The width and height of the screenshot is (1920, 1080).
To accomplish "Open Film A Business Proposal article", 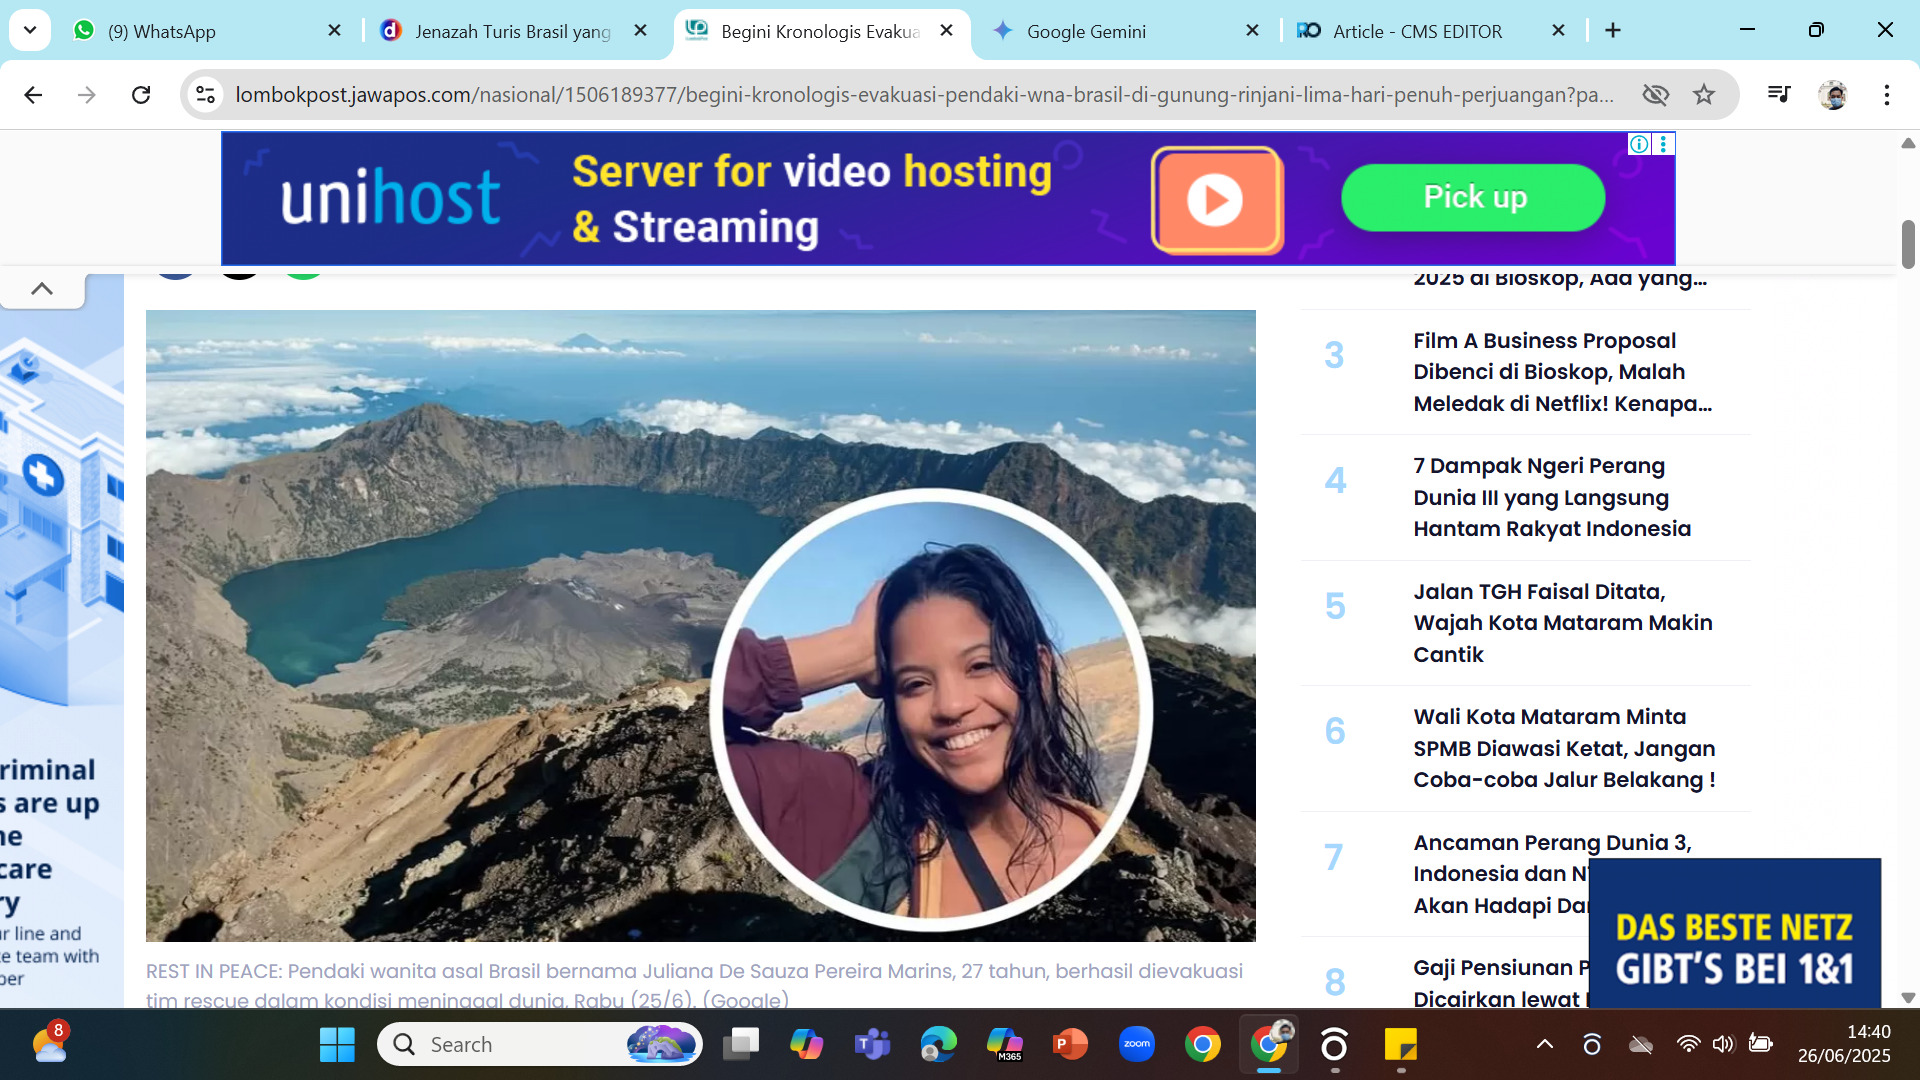I will pyautogui.click(x=1562, y=372).
